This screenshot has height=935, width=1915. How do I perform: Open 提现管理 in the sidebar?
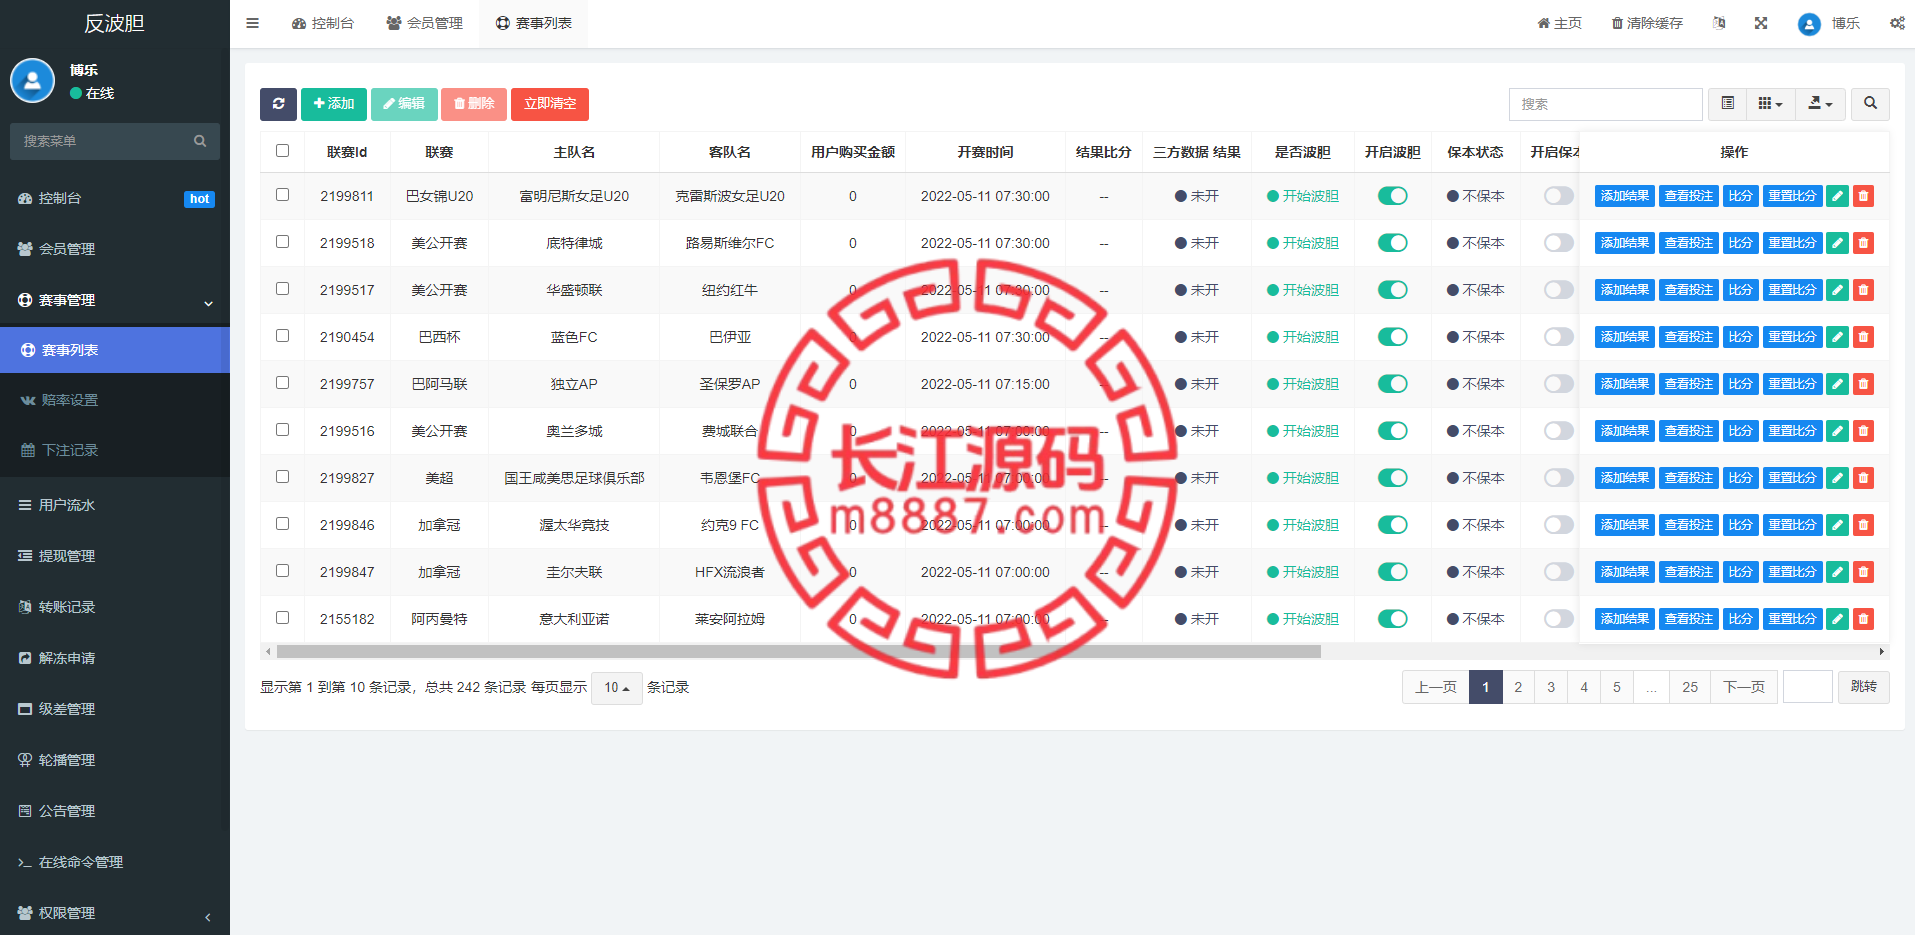[115, 556]
